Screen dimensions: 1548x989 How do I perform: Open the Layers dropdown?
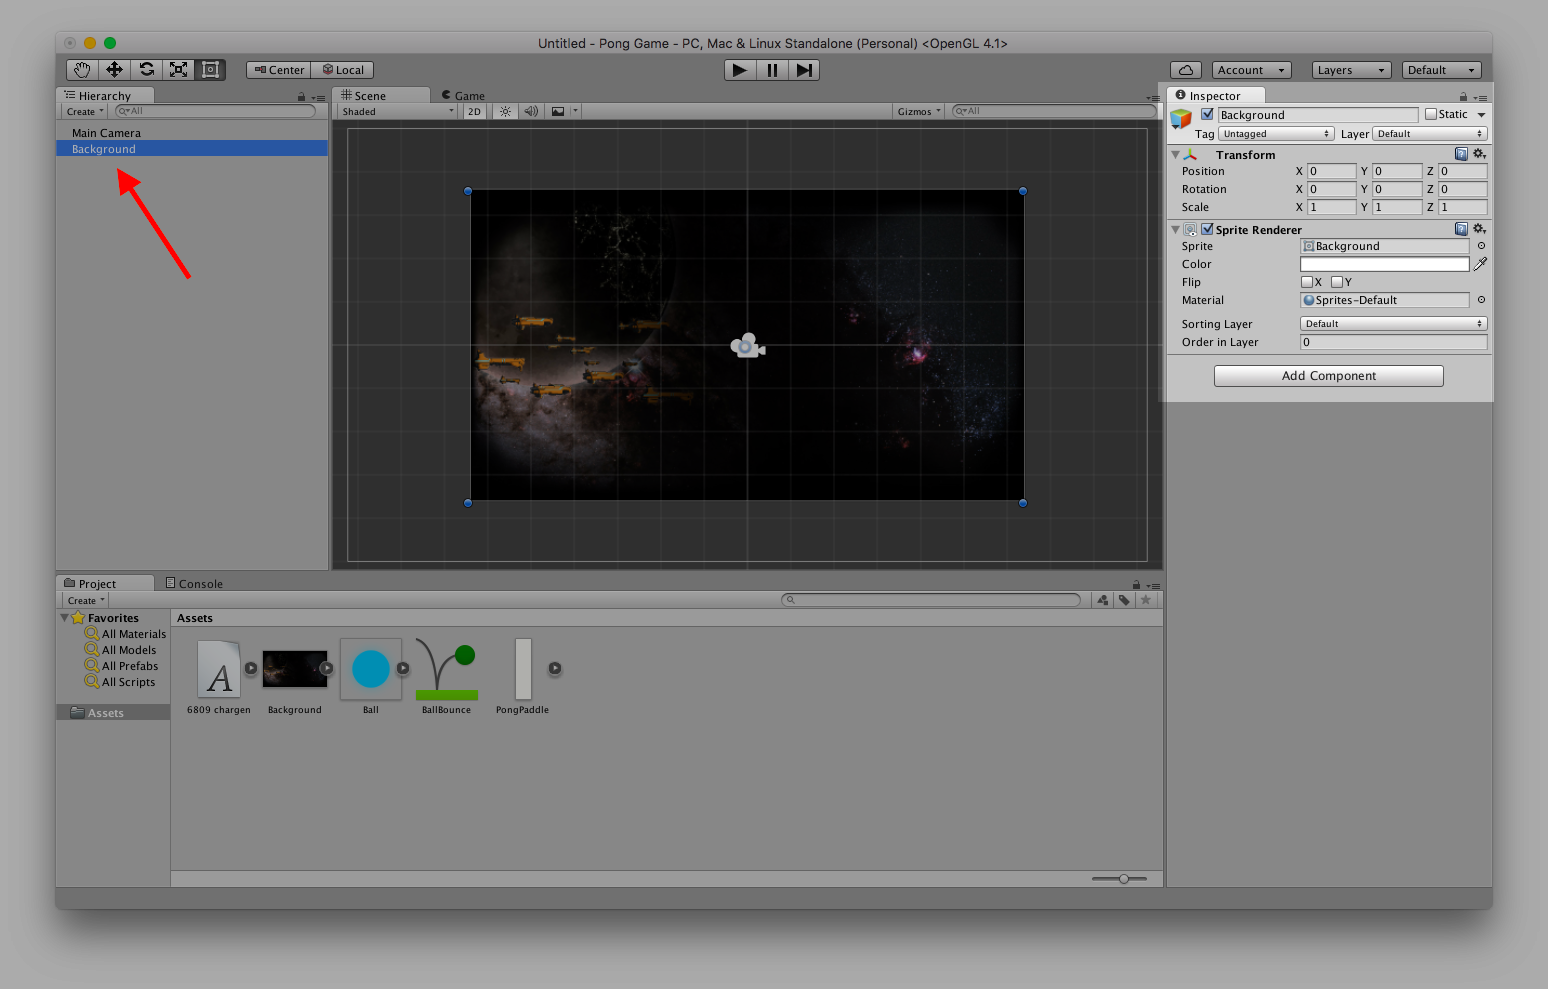pos(1351,70)
